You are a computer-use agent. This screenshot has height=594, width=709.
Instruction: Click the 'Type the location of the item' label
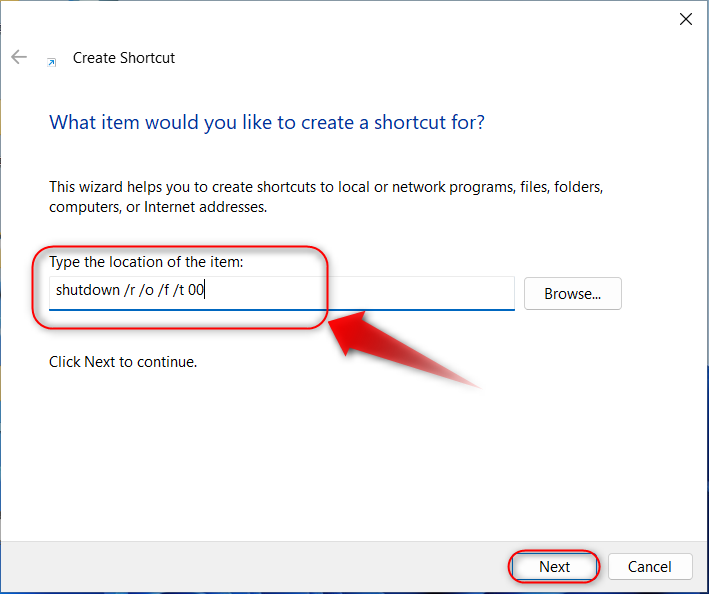click(x=146, y=262)
